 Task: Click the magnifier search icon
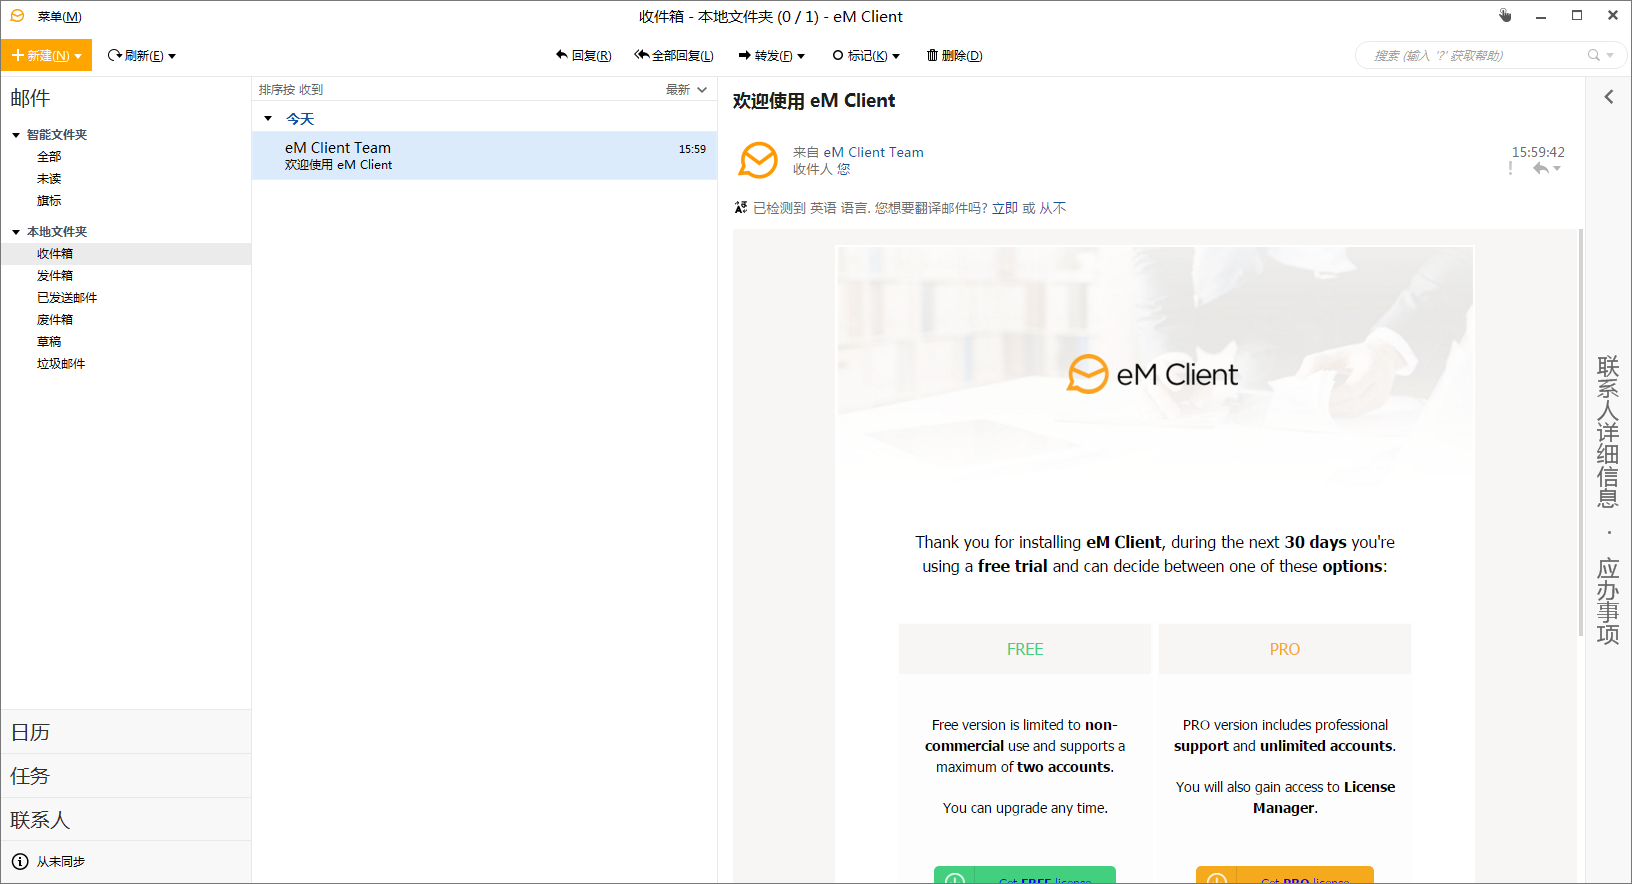click(x=1594, y=56)
